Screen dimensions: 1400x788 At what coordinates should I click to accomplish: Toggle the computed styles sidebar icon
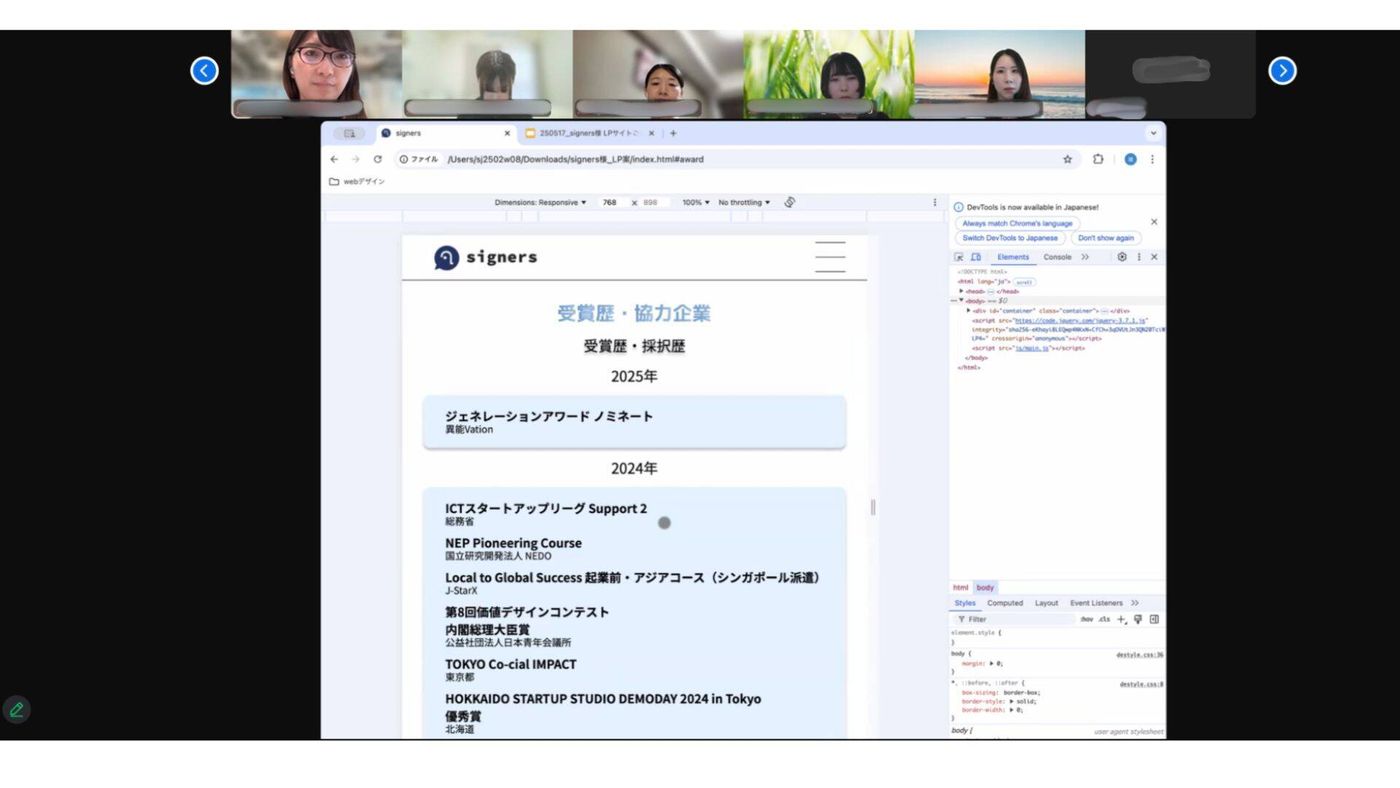[1154, 619]
